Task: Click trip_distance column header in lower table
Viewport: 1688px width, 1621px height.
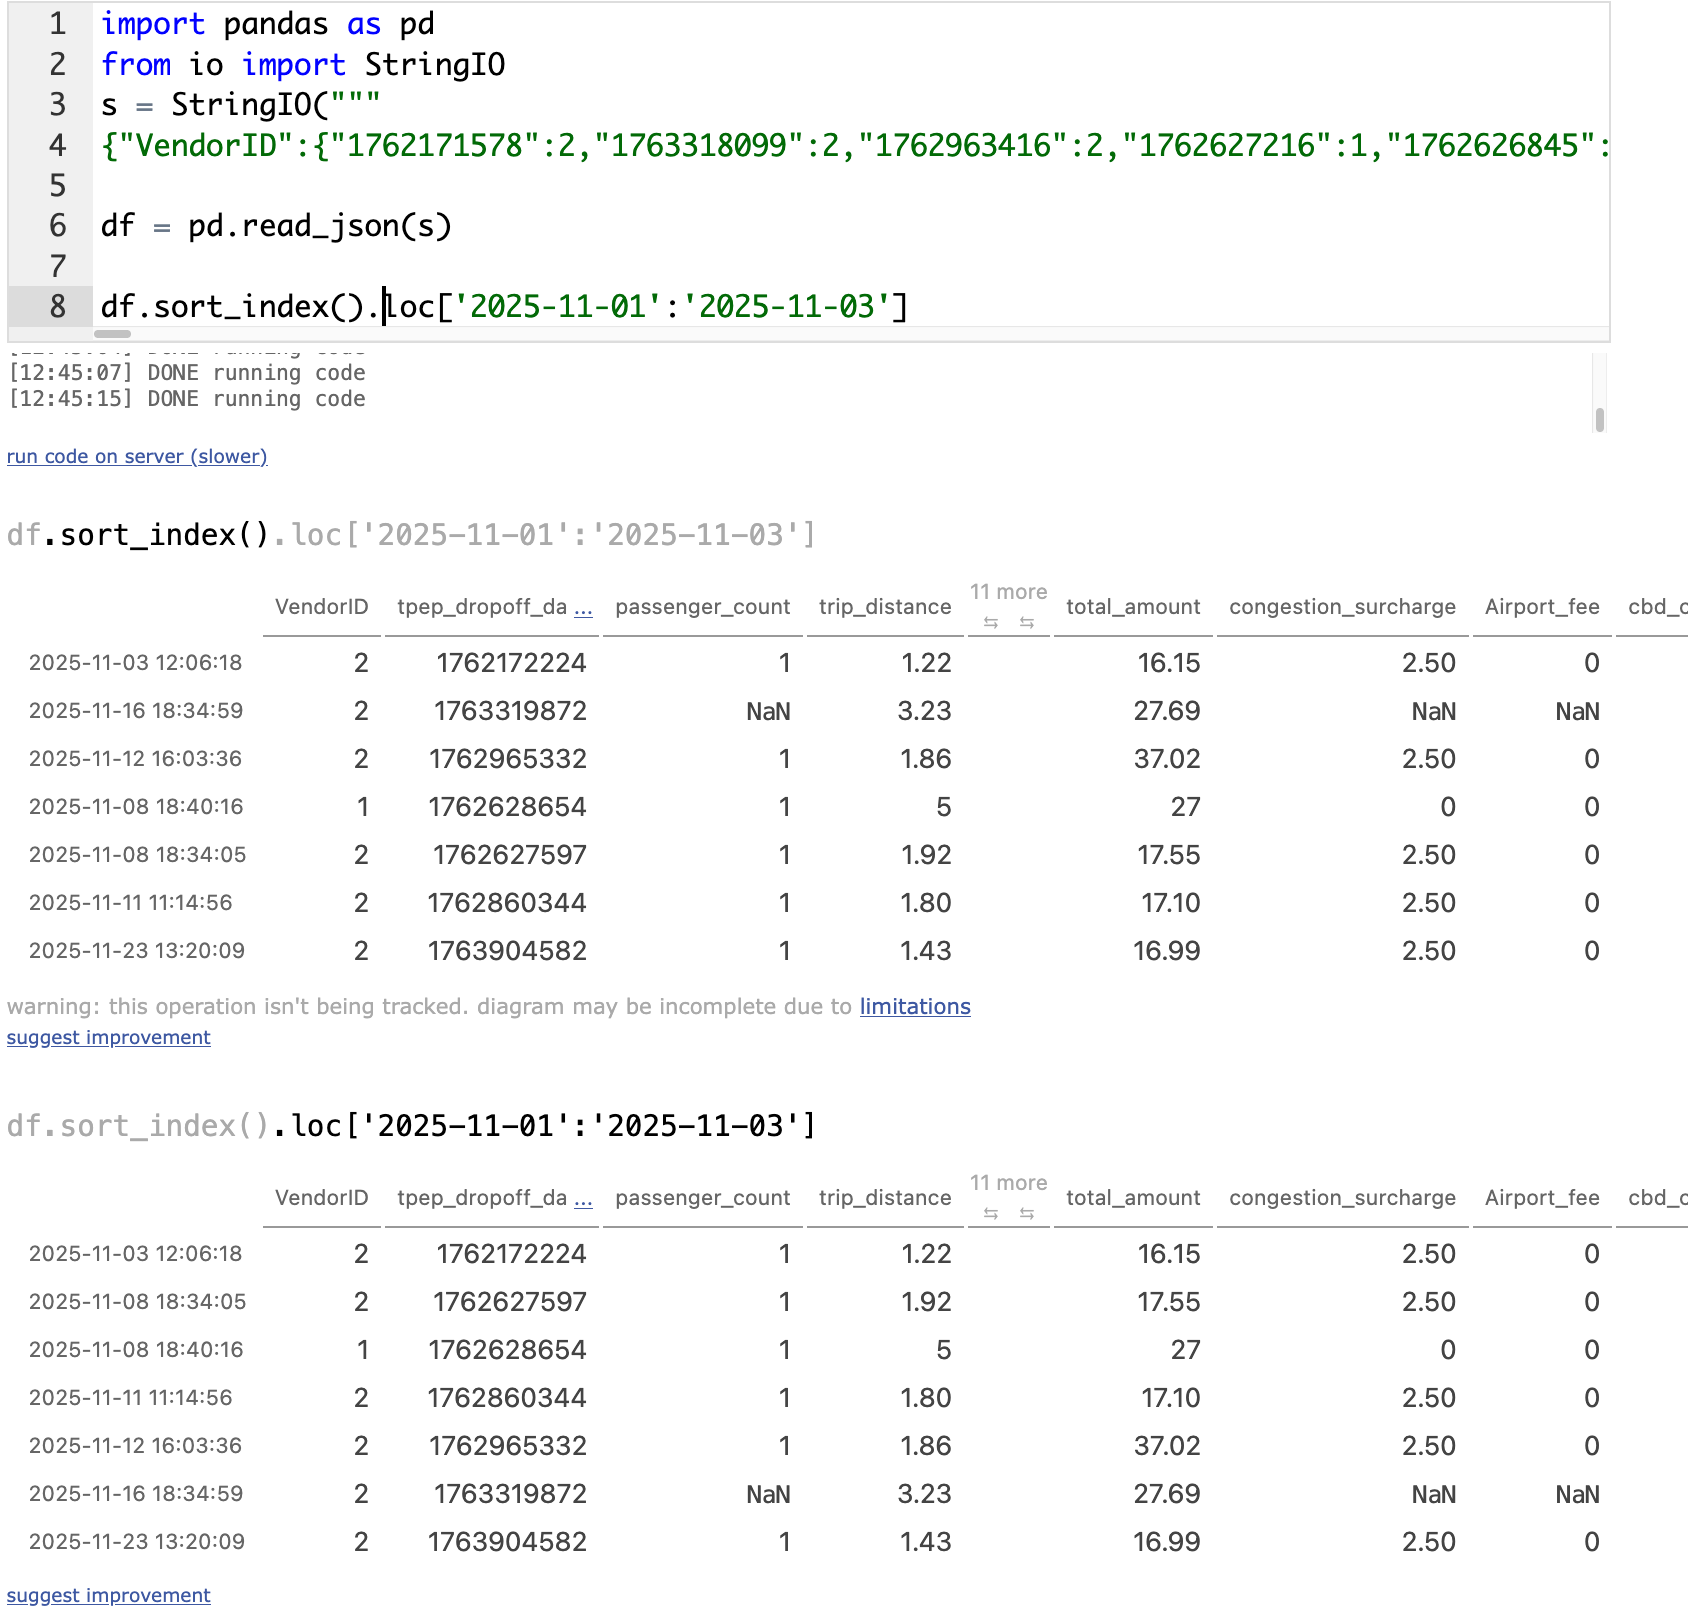Action: (885, 1198)
